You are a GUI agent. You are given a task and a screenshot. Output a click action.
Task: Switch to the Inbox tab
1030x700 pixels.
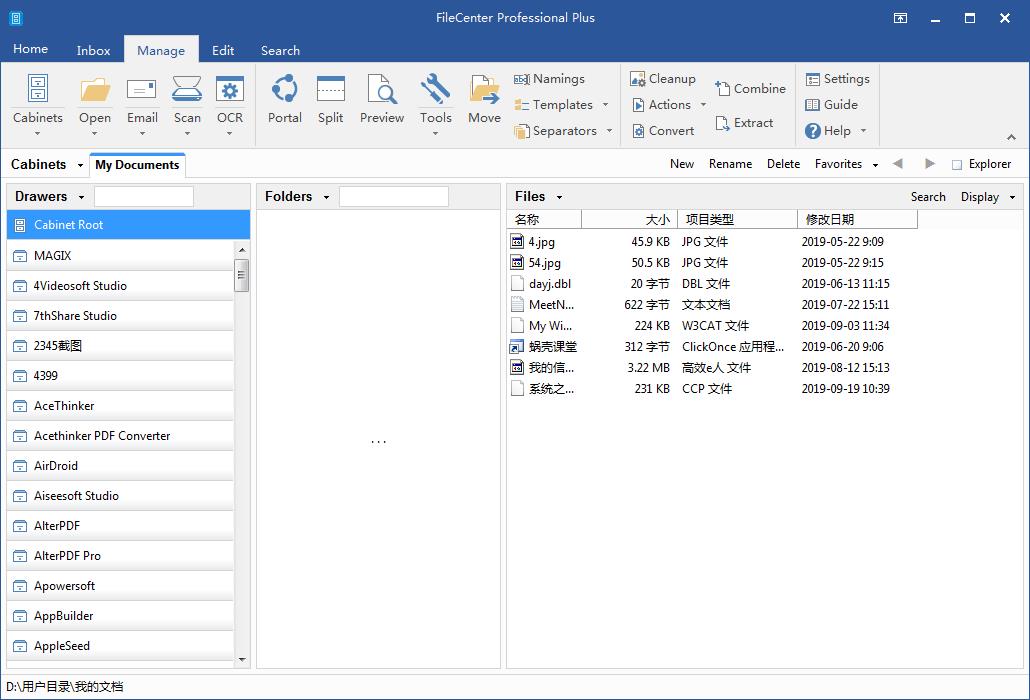pyautogui.click(x=94, y=50)
